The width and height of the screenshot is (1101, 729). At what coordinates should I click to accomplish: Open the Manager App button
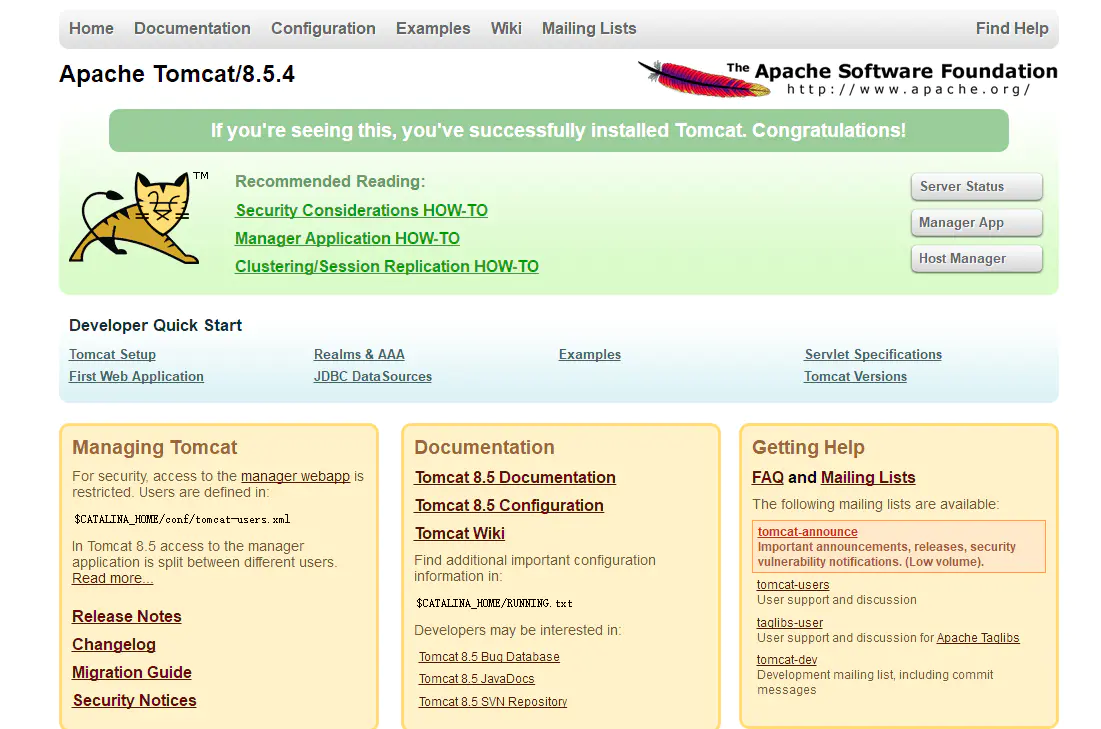977,223
